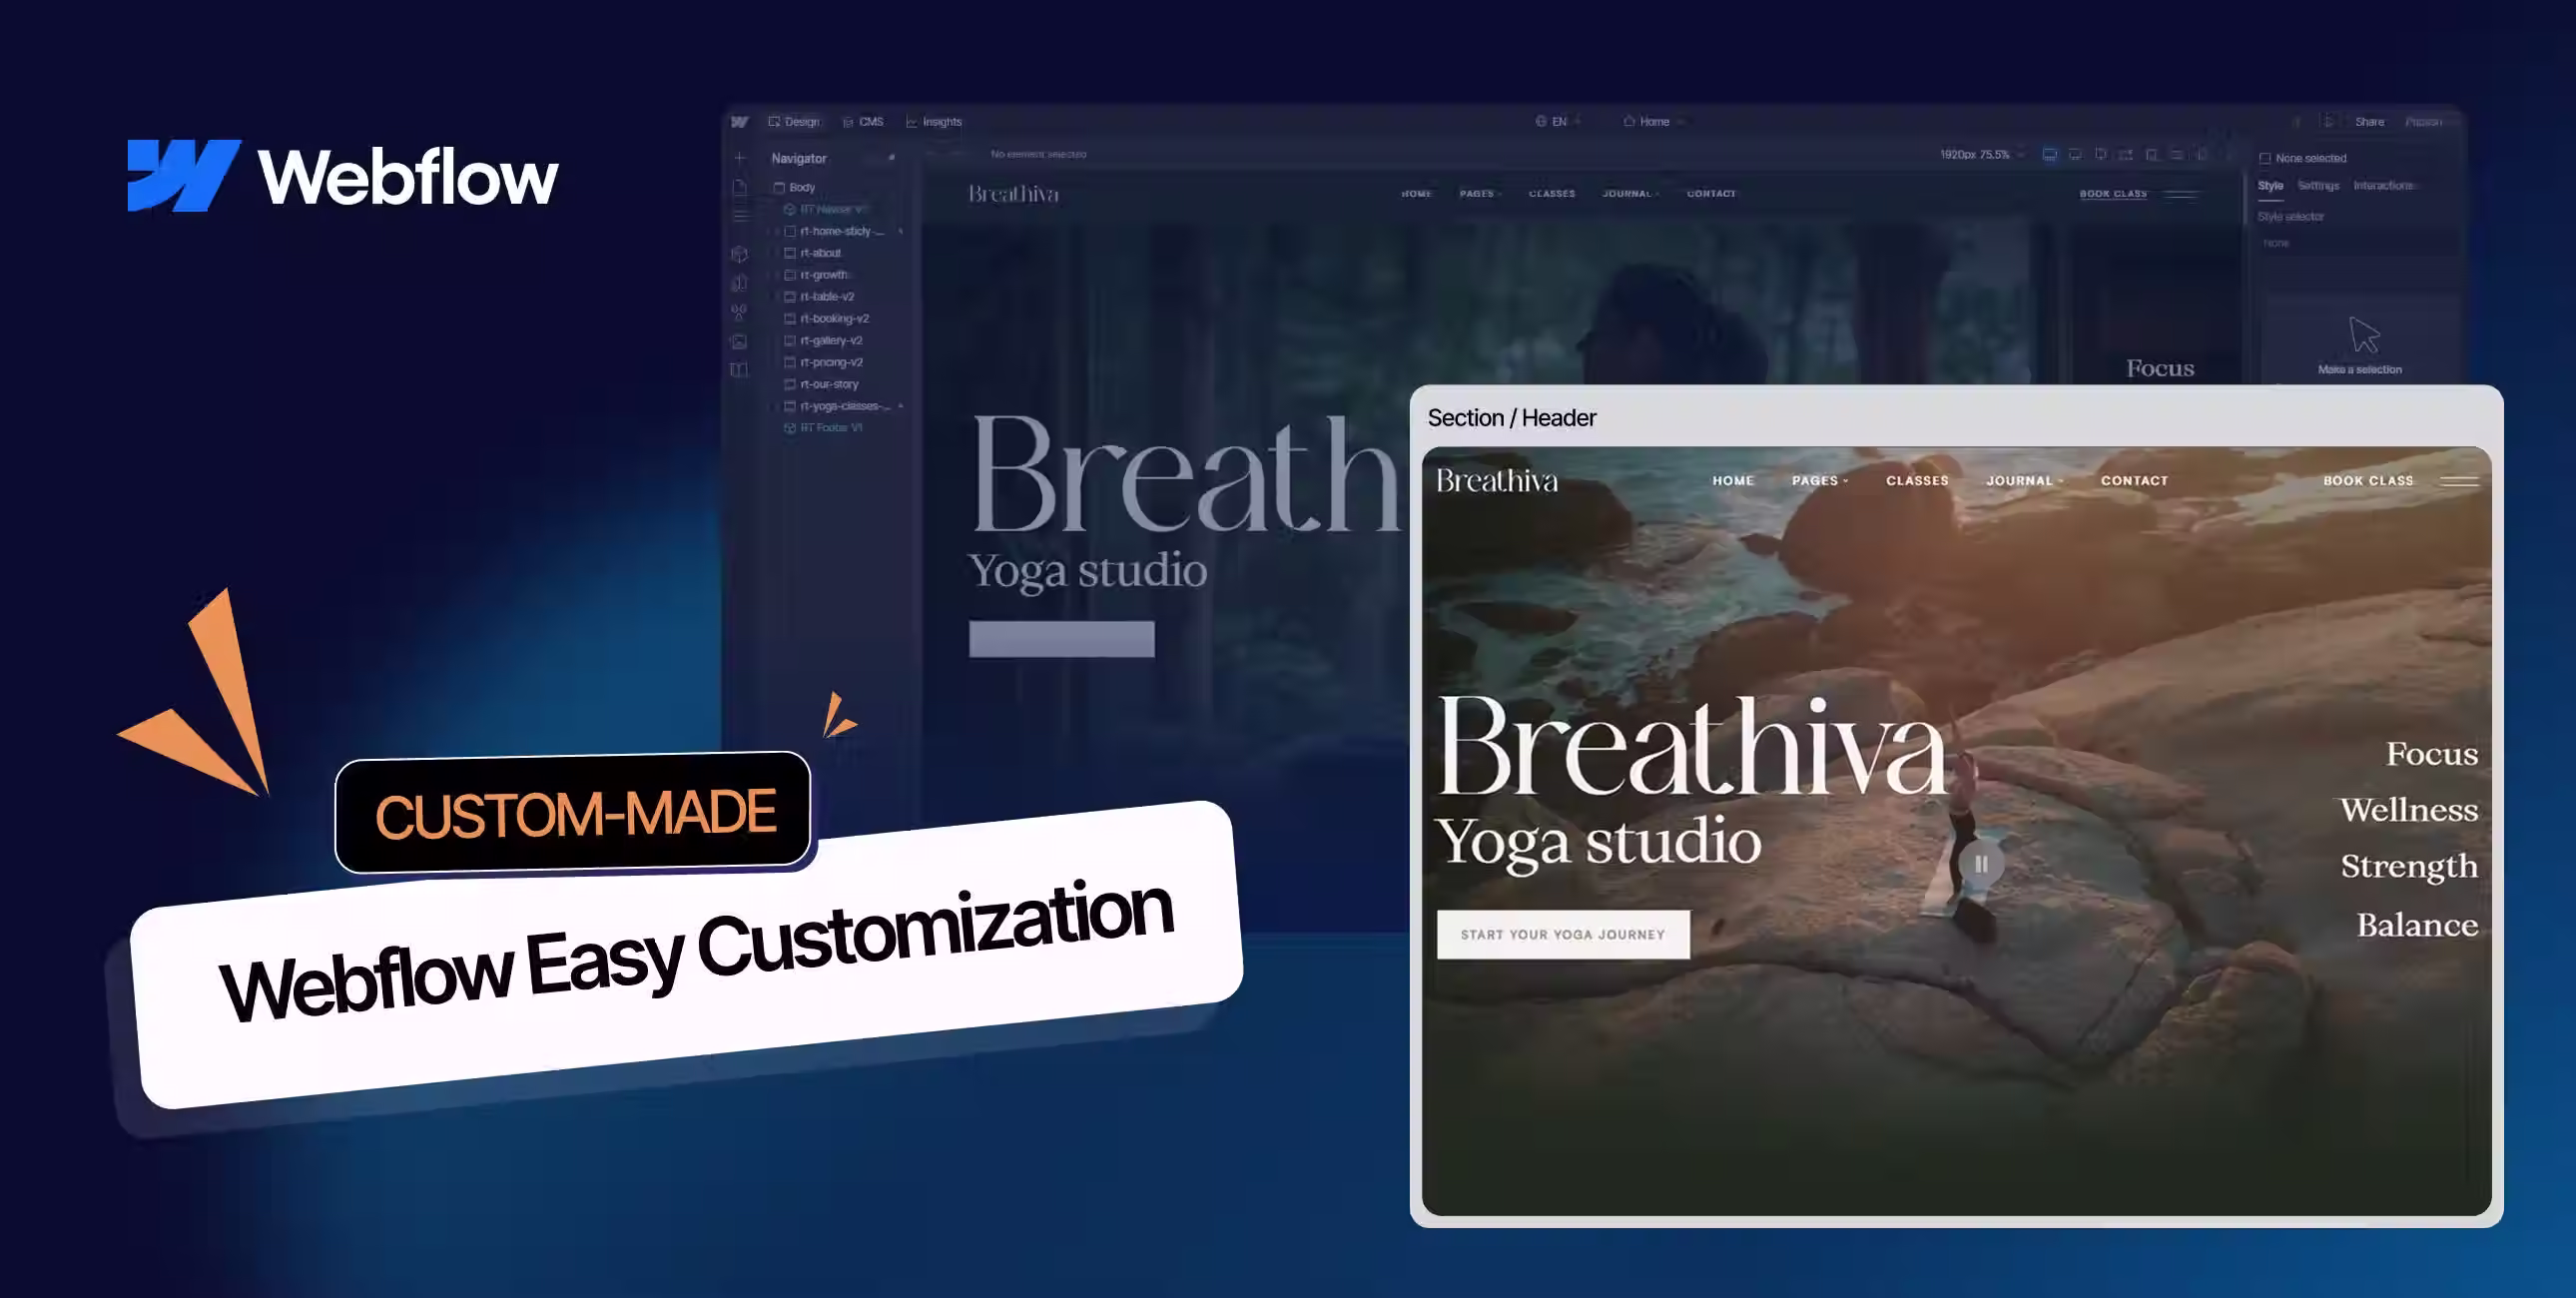The image size is (2576, 1298).
Task: Open the Settings tab in right panel
Action: click(x=2318, y=186)
